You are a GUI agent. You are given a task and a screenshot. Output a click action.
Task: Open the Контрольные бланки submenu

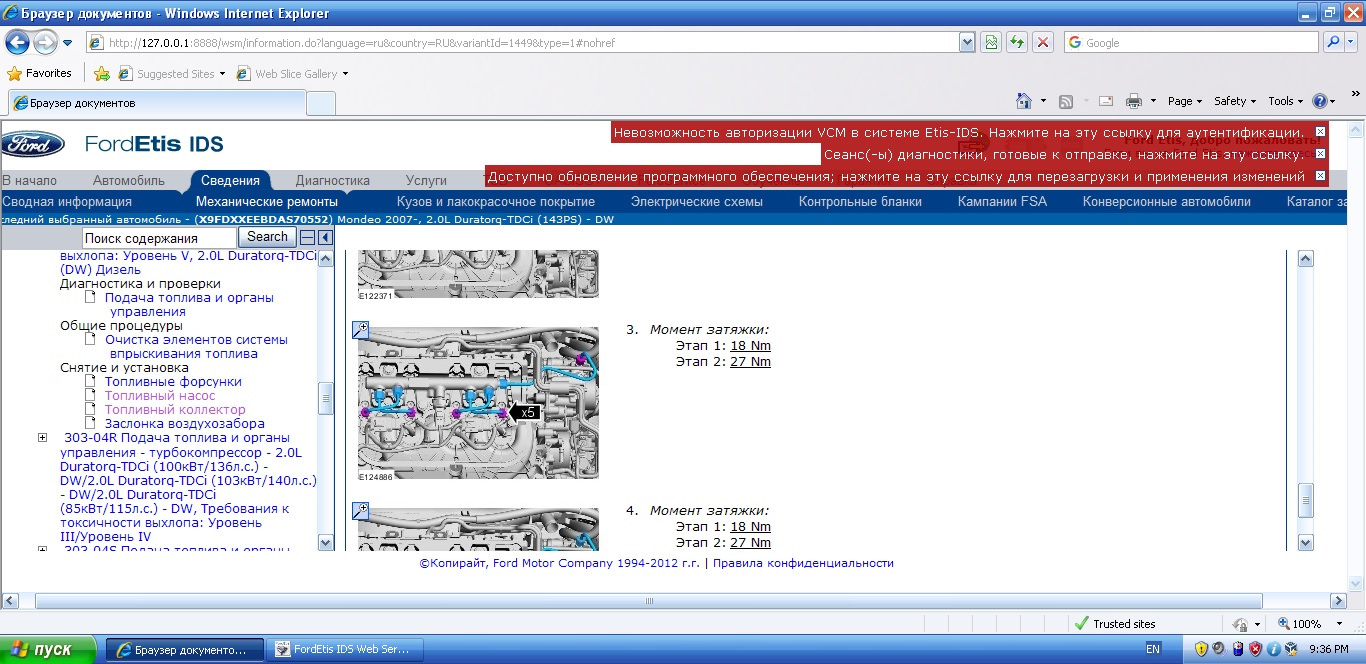[860, 201]
